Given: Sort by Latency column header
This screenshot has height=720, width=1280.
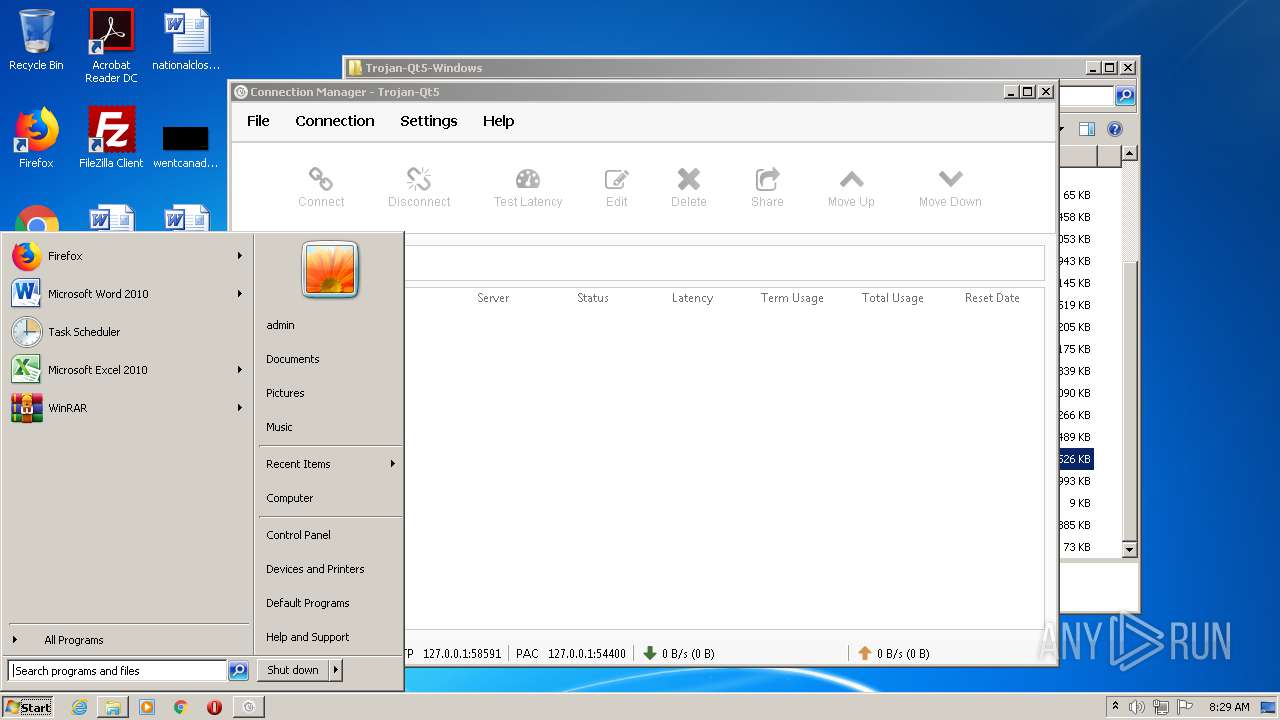Looking at the screenshot, I should coord(692,298).
